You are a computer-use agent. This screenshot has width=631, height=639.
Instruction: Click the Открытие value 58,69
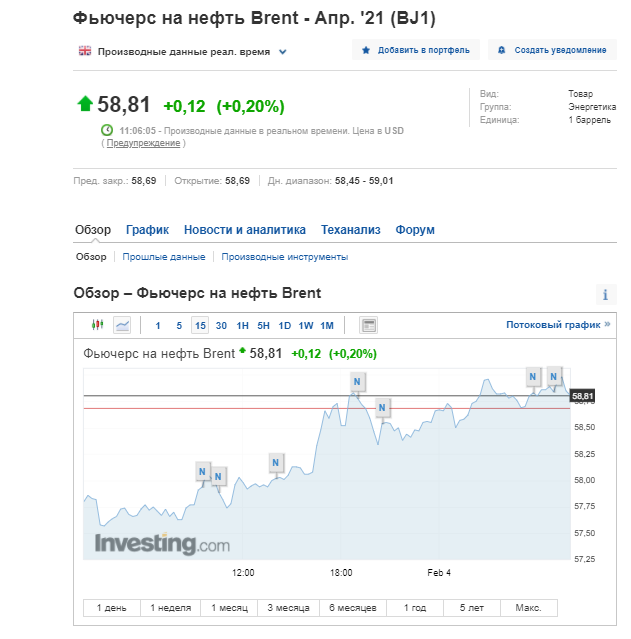[237, 181]
